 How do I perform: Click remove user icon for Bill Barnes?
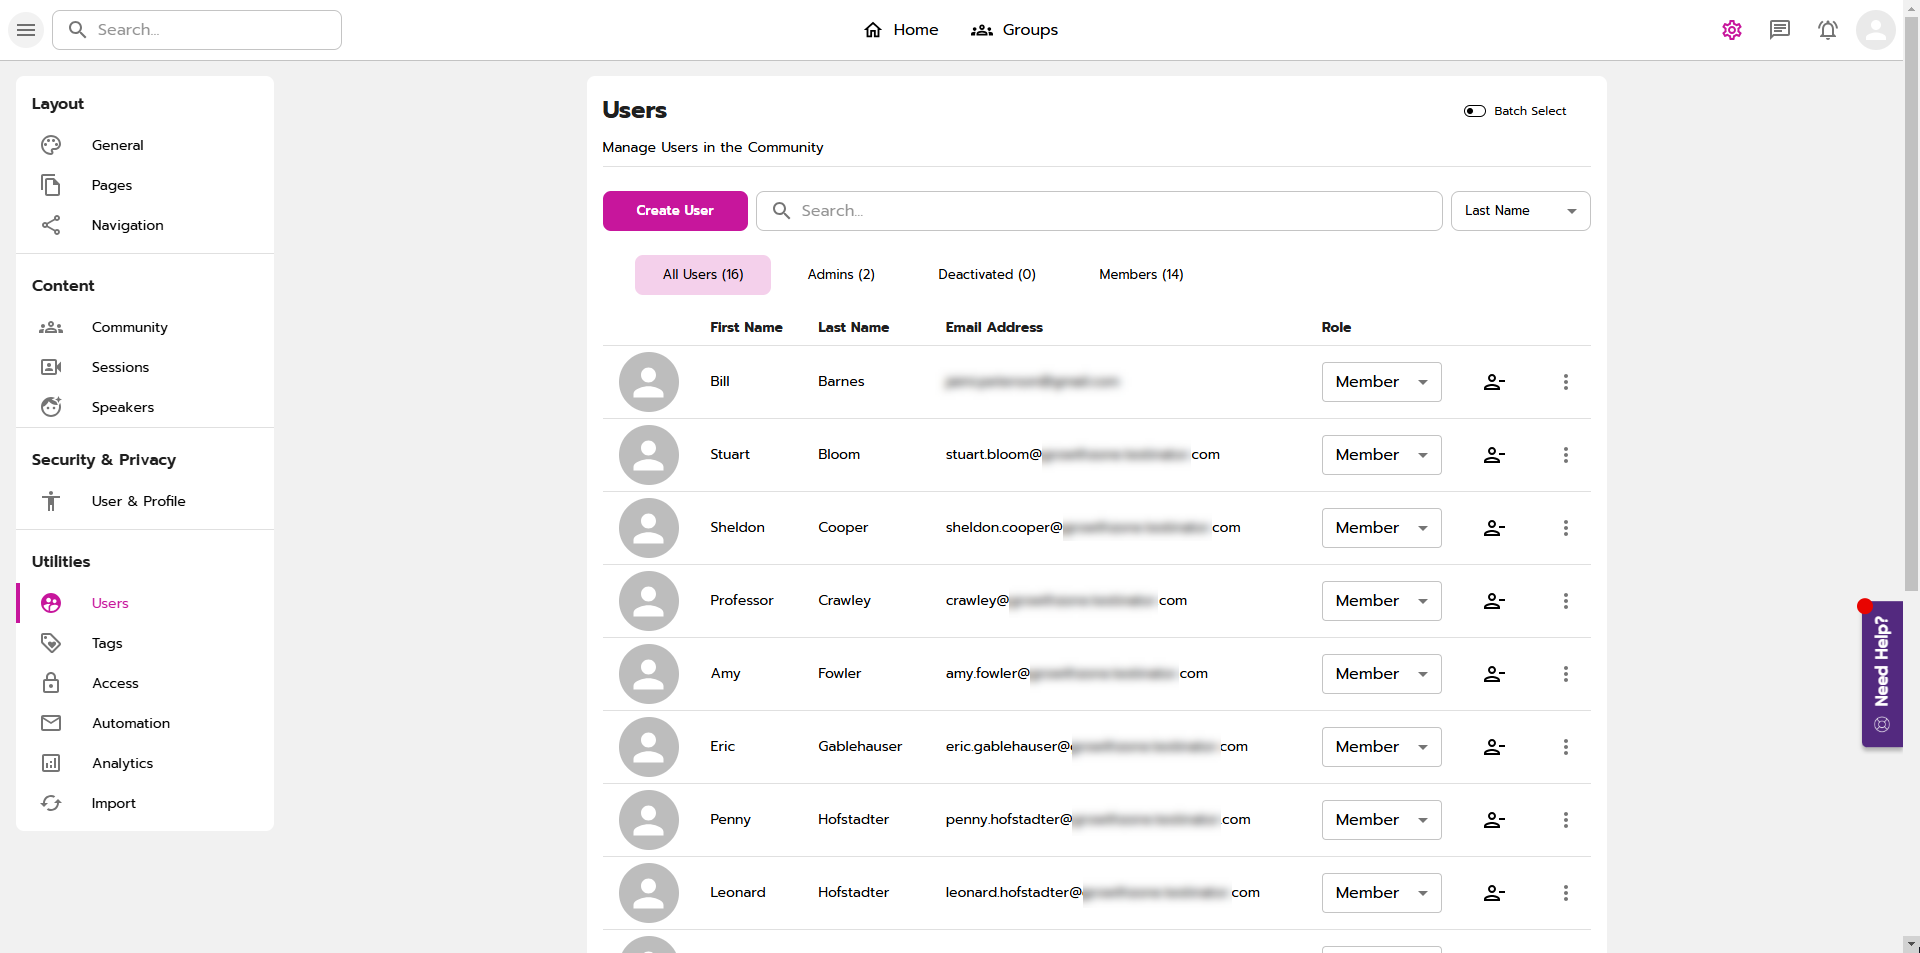point(1494,382)
